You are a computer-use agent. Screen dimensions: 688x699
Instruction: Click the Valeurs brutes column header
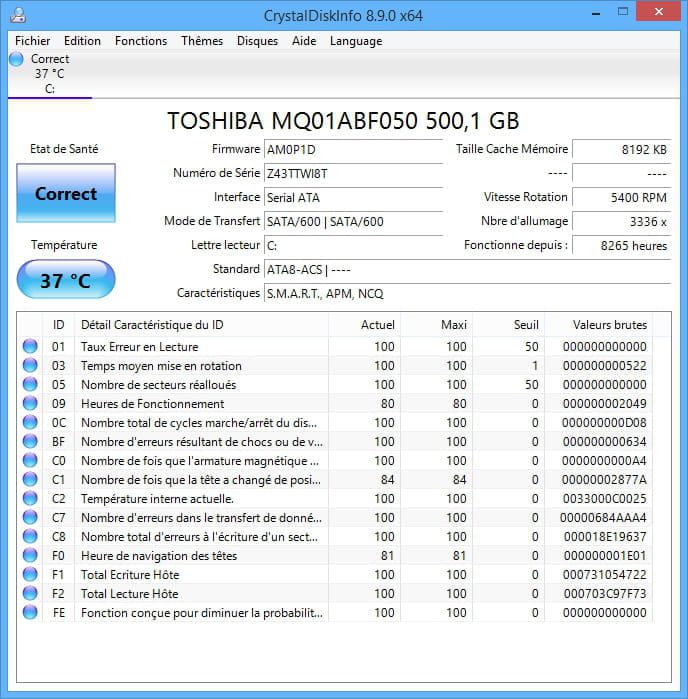[x=598, y=325]
